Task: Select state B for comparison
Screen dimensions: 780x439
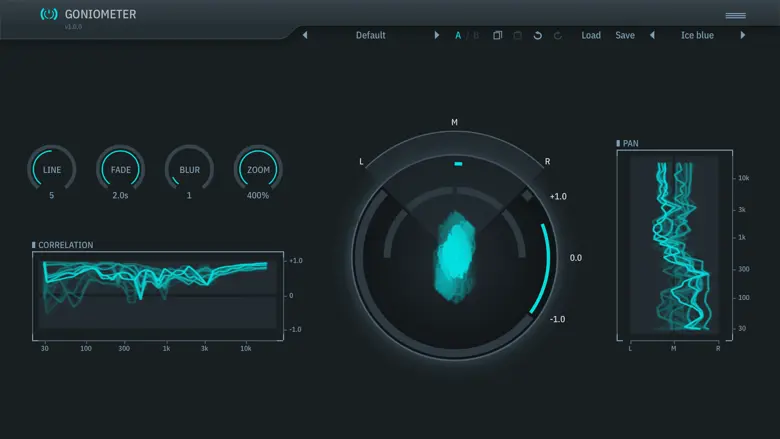Action: [476, 35]
